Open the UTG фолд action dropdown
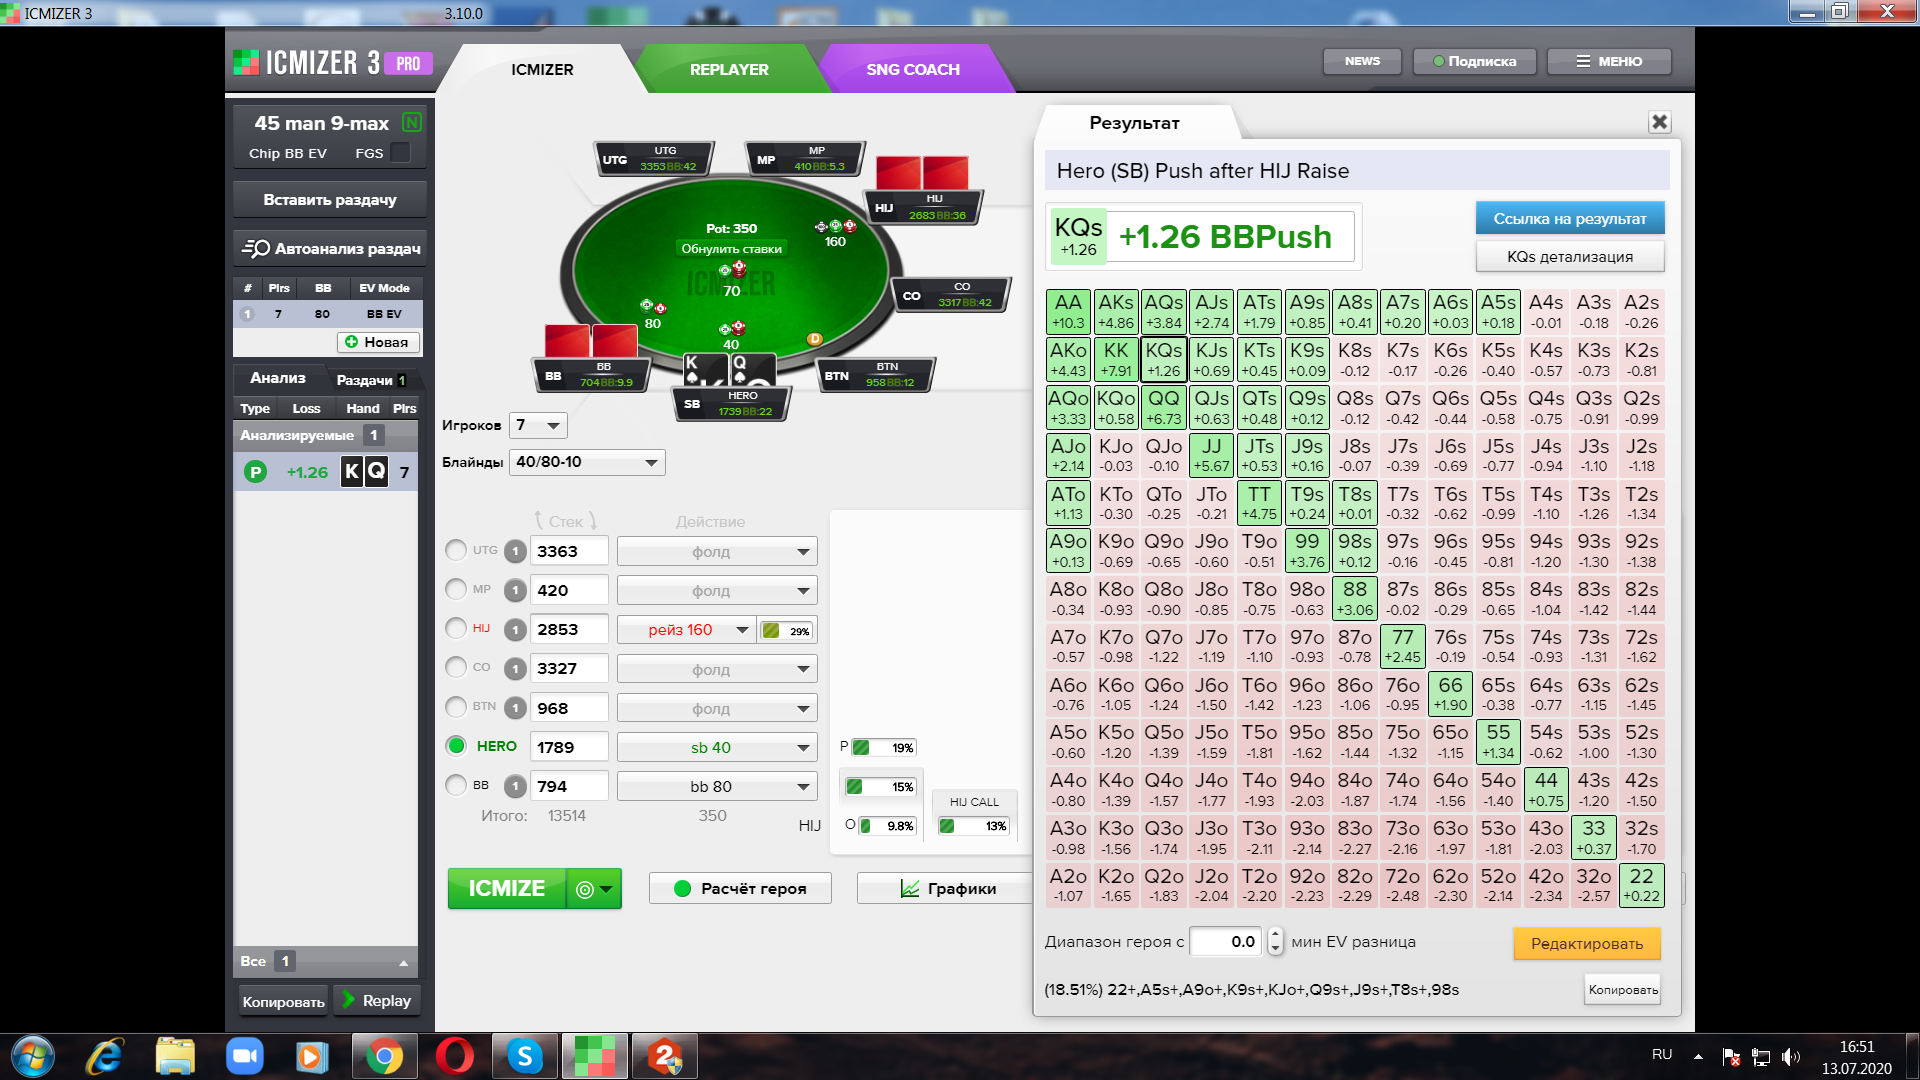Viewport: 1920px width, 1080px height. 717,551
